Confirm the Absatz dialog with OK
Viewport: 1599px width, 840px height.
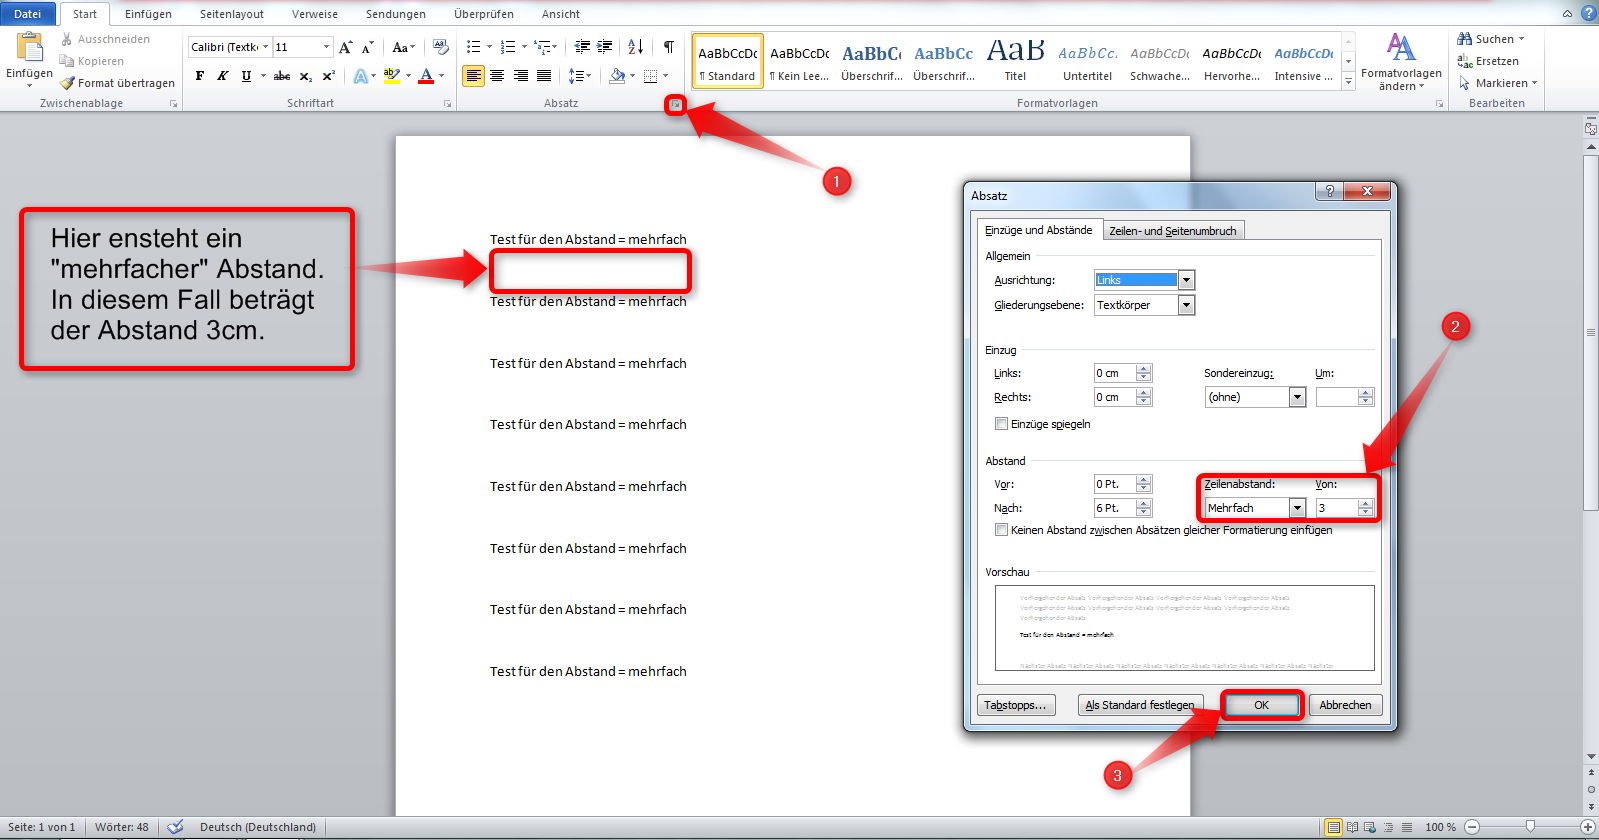tap(1262, 705)
